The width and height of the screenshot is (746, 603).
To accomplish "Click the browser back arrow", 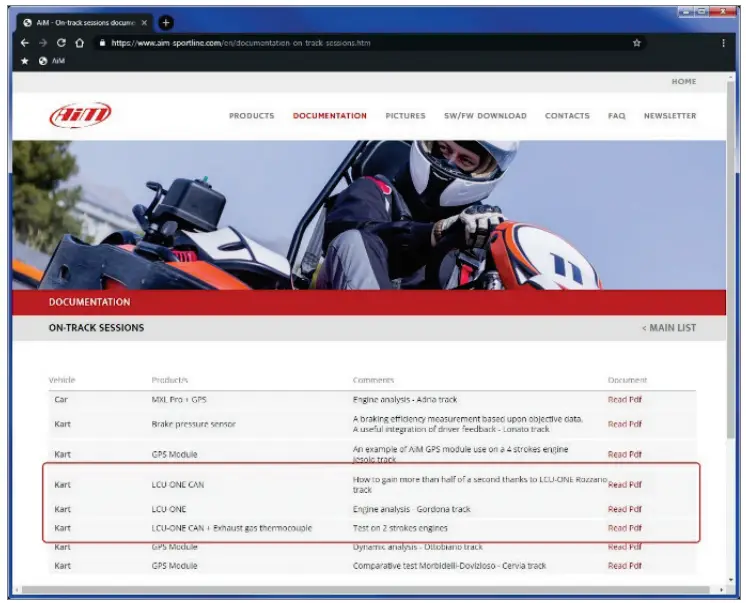I will click(x=25, y=43).
